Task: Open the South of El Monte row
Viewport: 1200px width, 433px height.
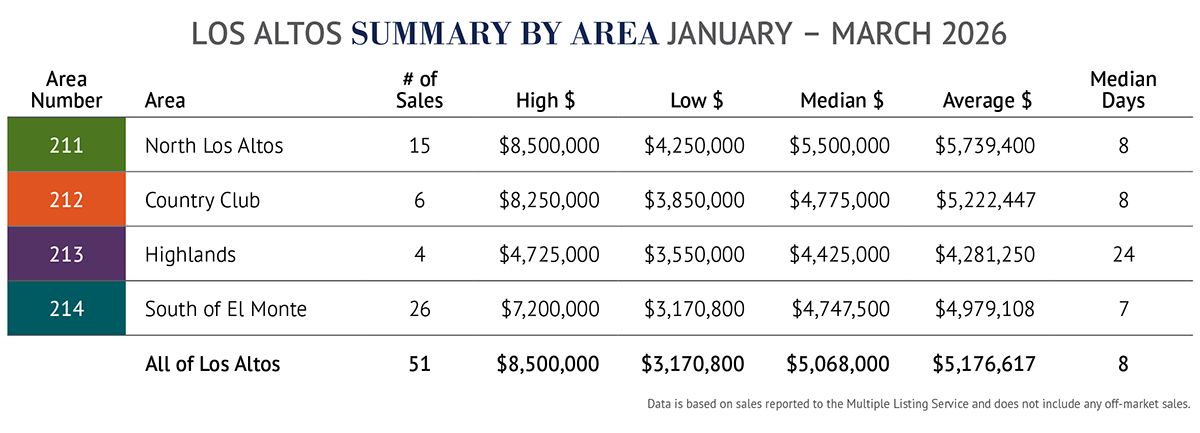Action: [225, 309]
